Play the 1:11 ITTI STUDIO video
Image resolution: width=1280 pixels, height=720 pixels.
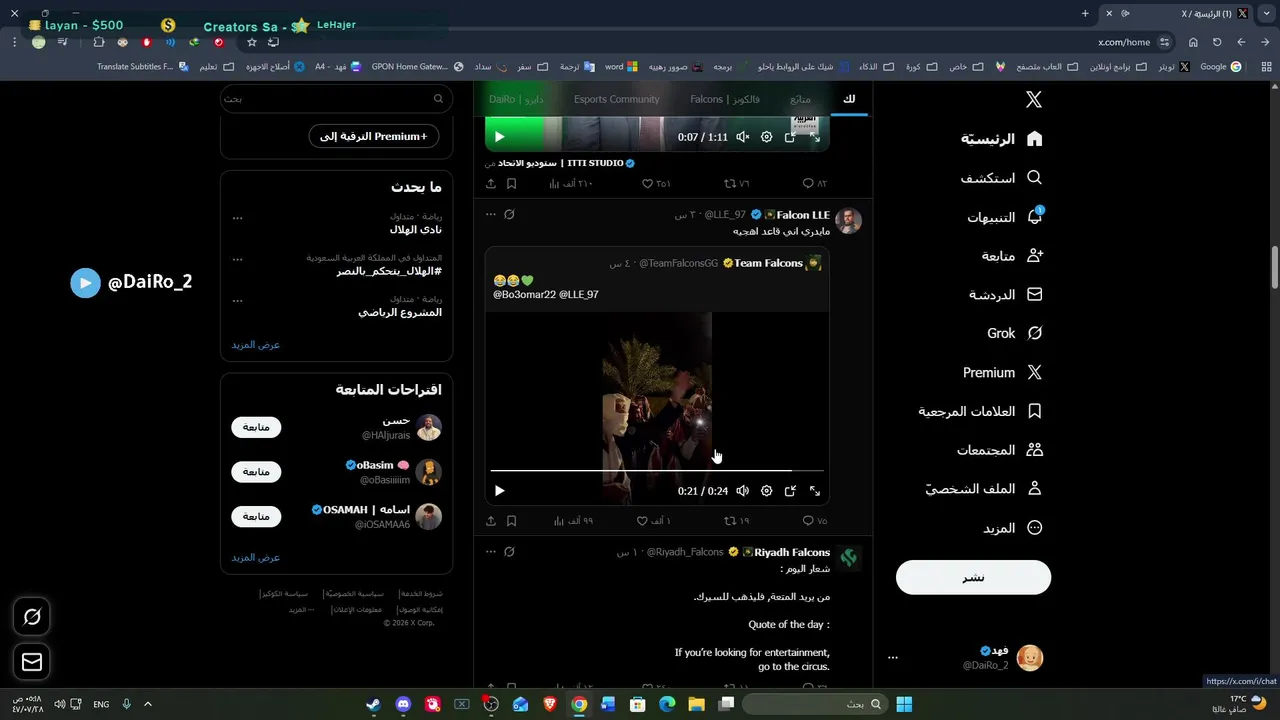pyautogui.click(x=500, y=137)
